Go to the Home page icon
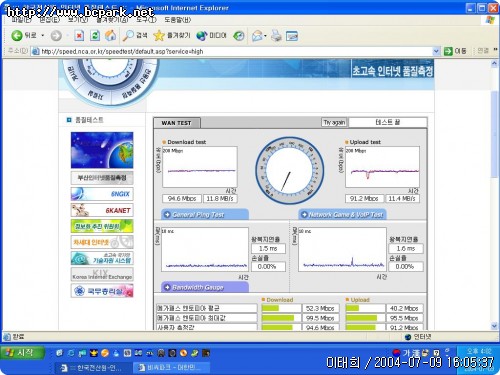Image resolution: width=500 pixels, height=375 pixels. 110,36
